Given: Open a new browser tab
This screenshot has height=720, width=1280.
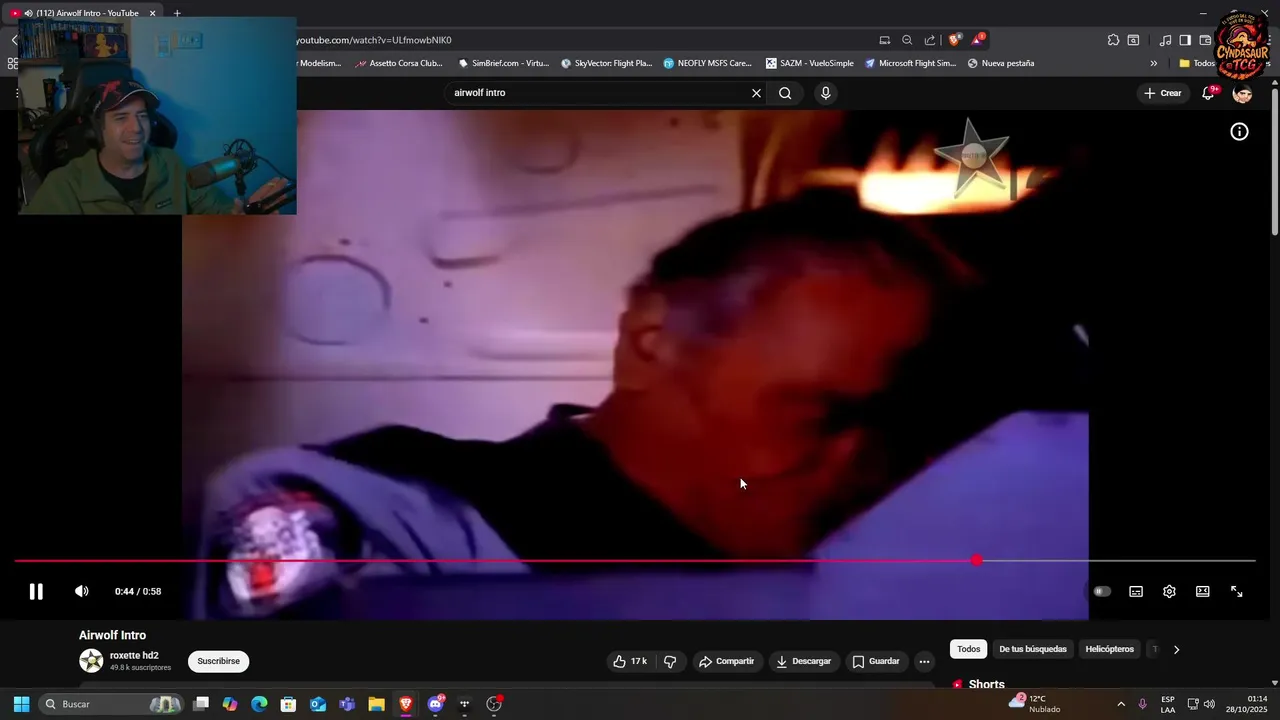Looking at the screenshot, I should [177, 13].
